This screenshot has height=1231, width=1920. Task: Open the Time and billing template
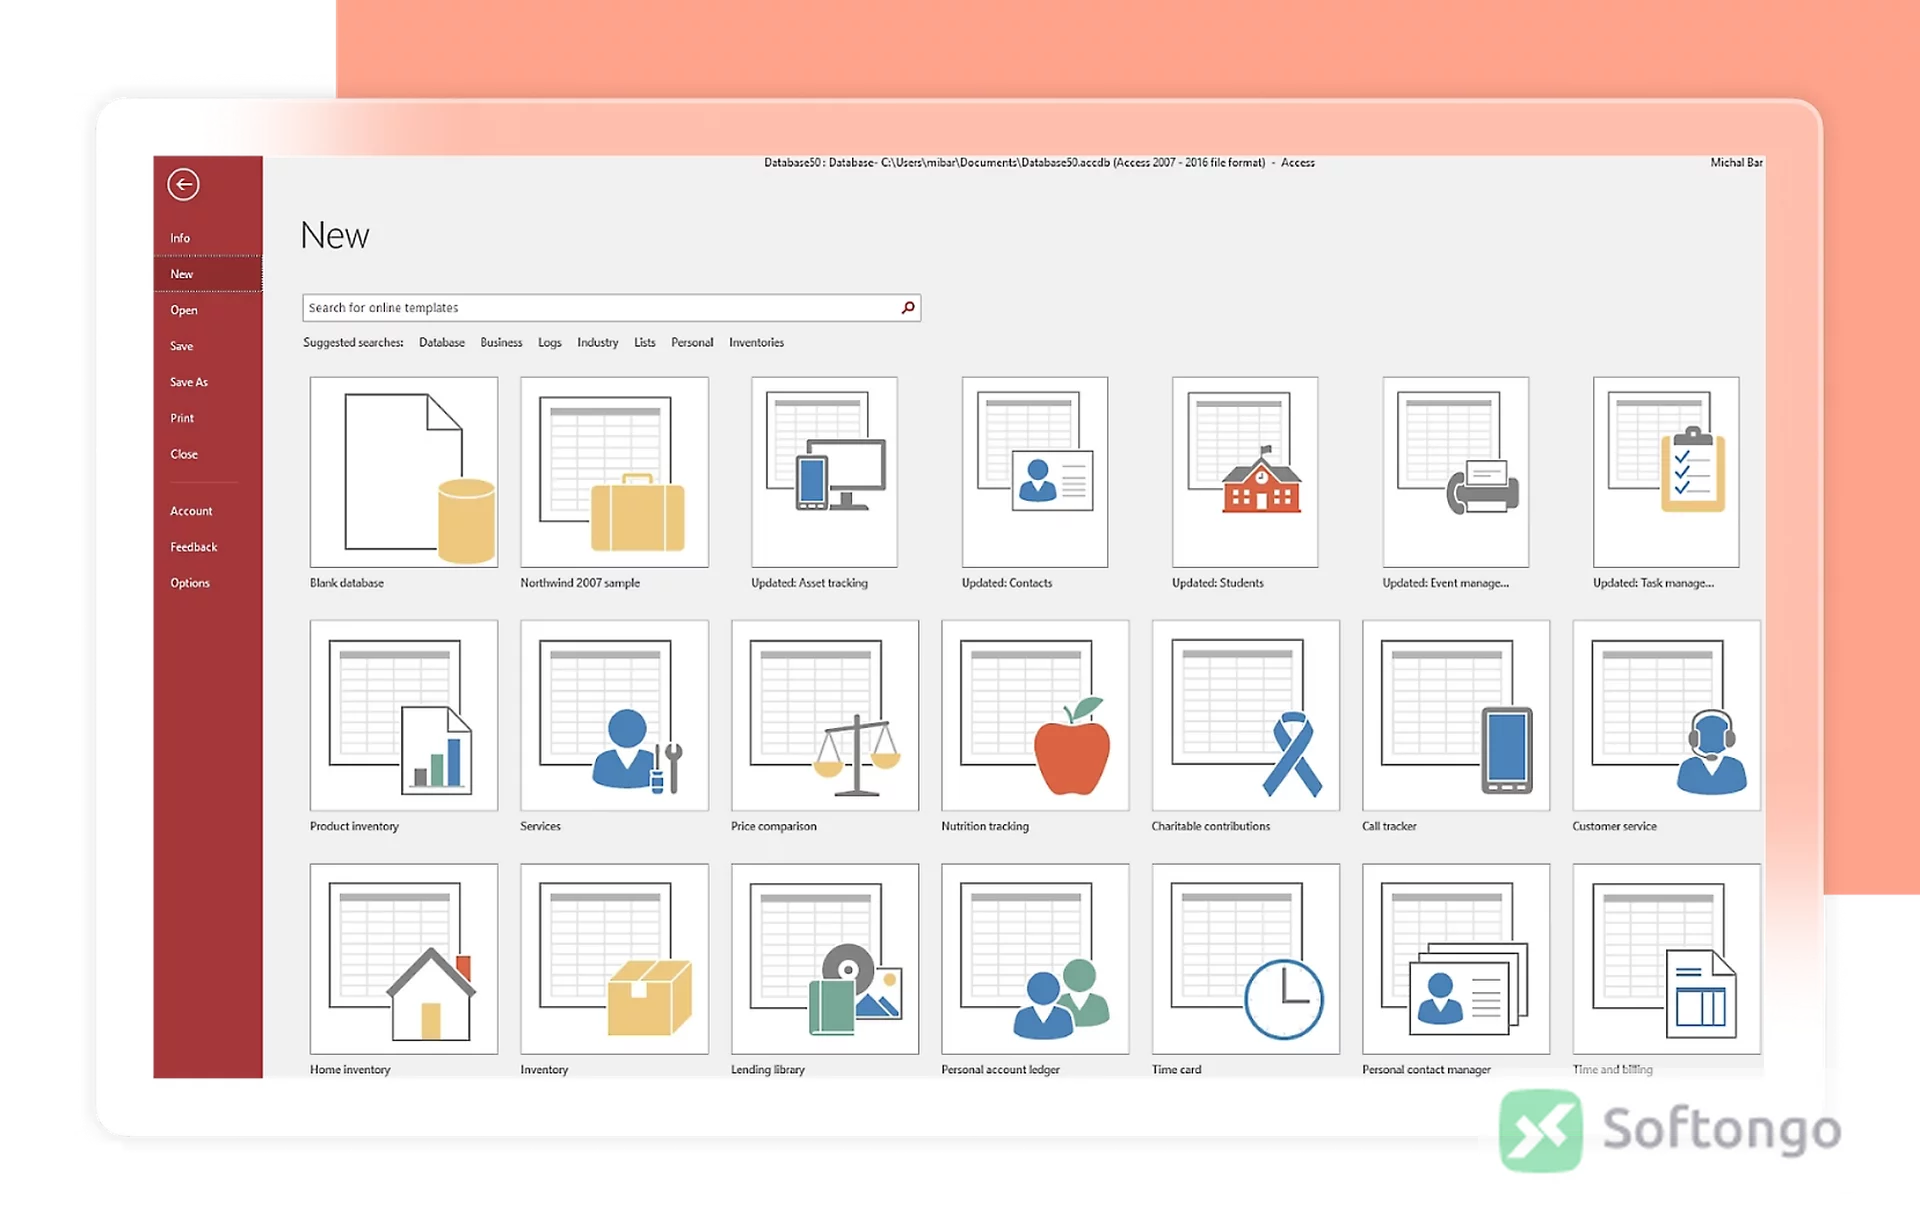pos(1666,959)
